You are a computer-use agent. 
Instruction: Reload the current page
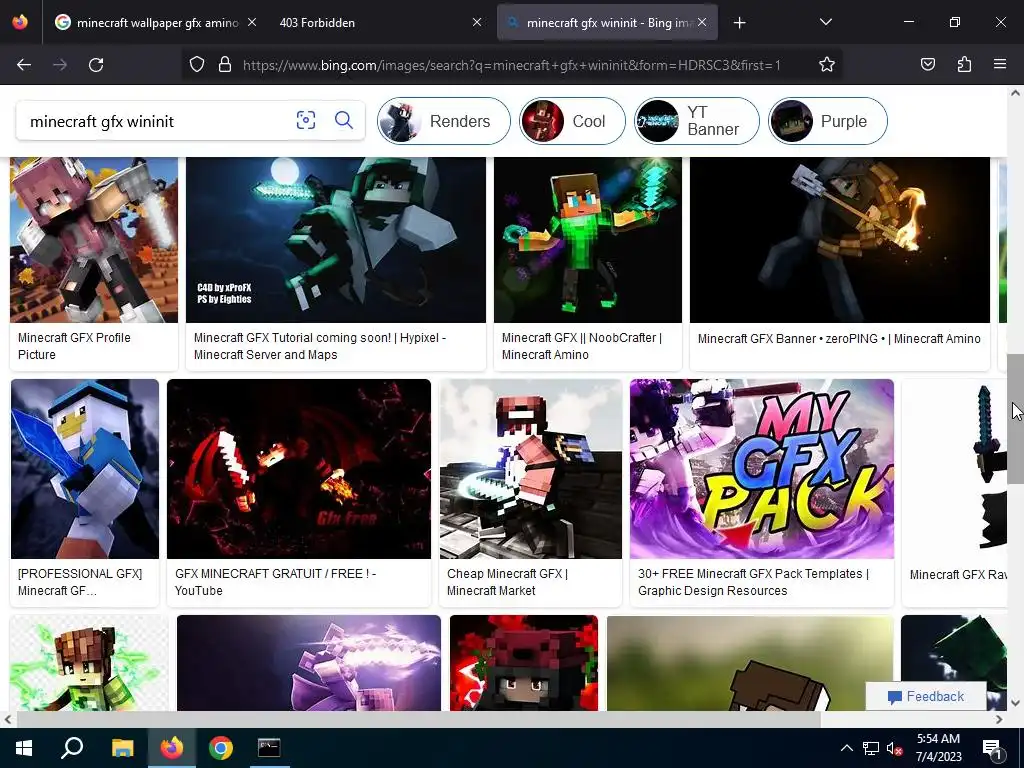pyautogui.click(x=96, y=65)
